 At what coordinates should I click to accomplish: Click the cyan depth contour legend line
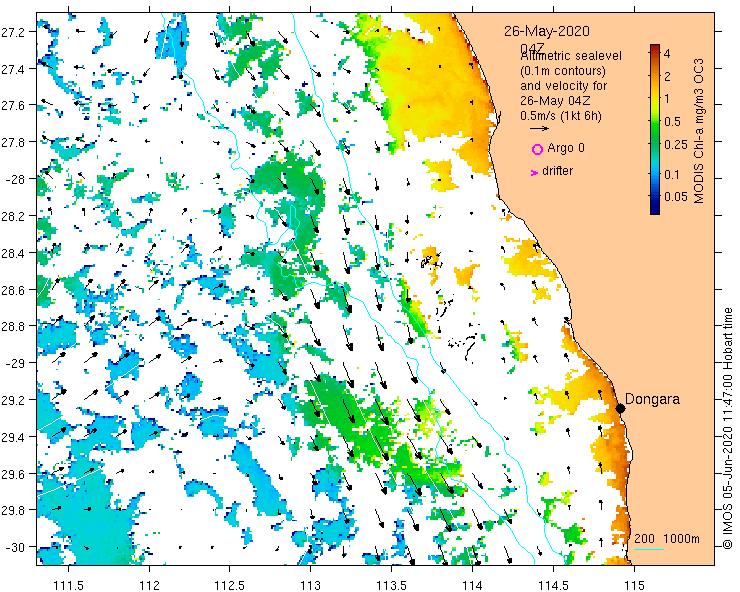pos(648,550)
